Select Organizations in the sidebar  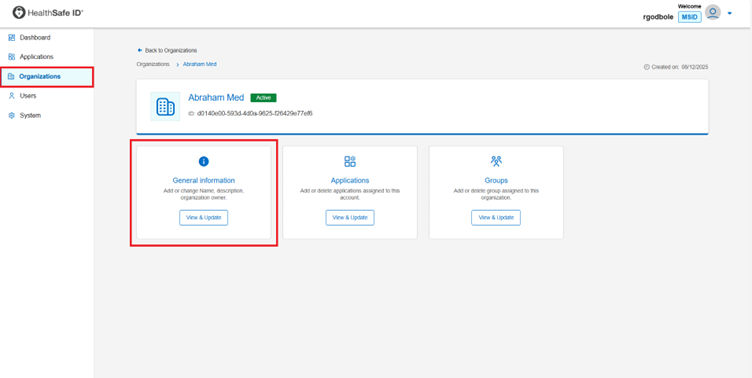[x=47, y=77]
